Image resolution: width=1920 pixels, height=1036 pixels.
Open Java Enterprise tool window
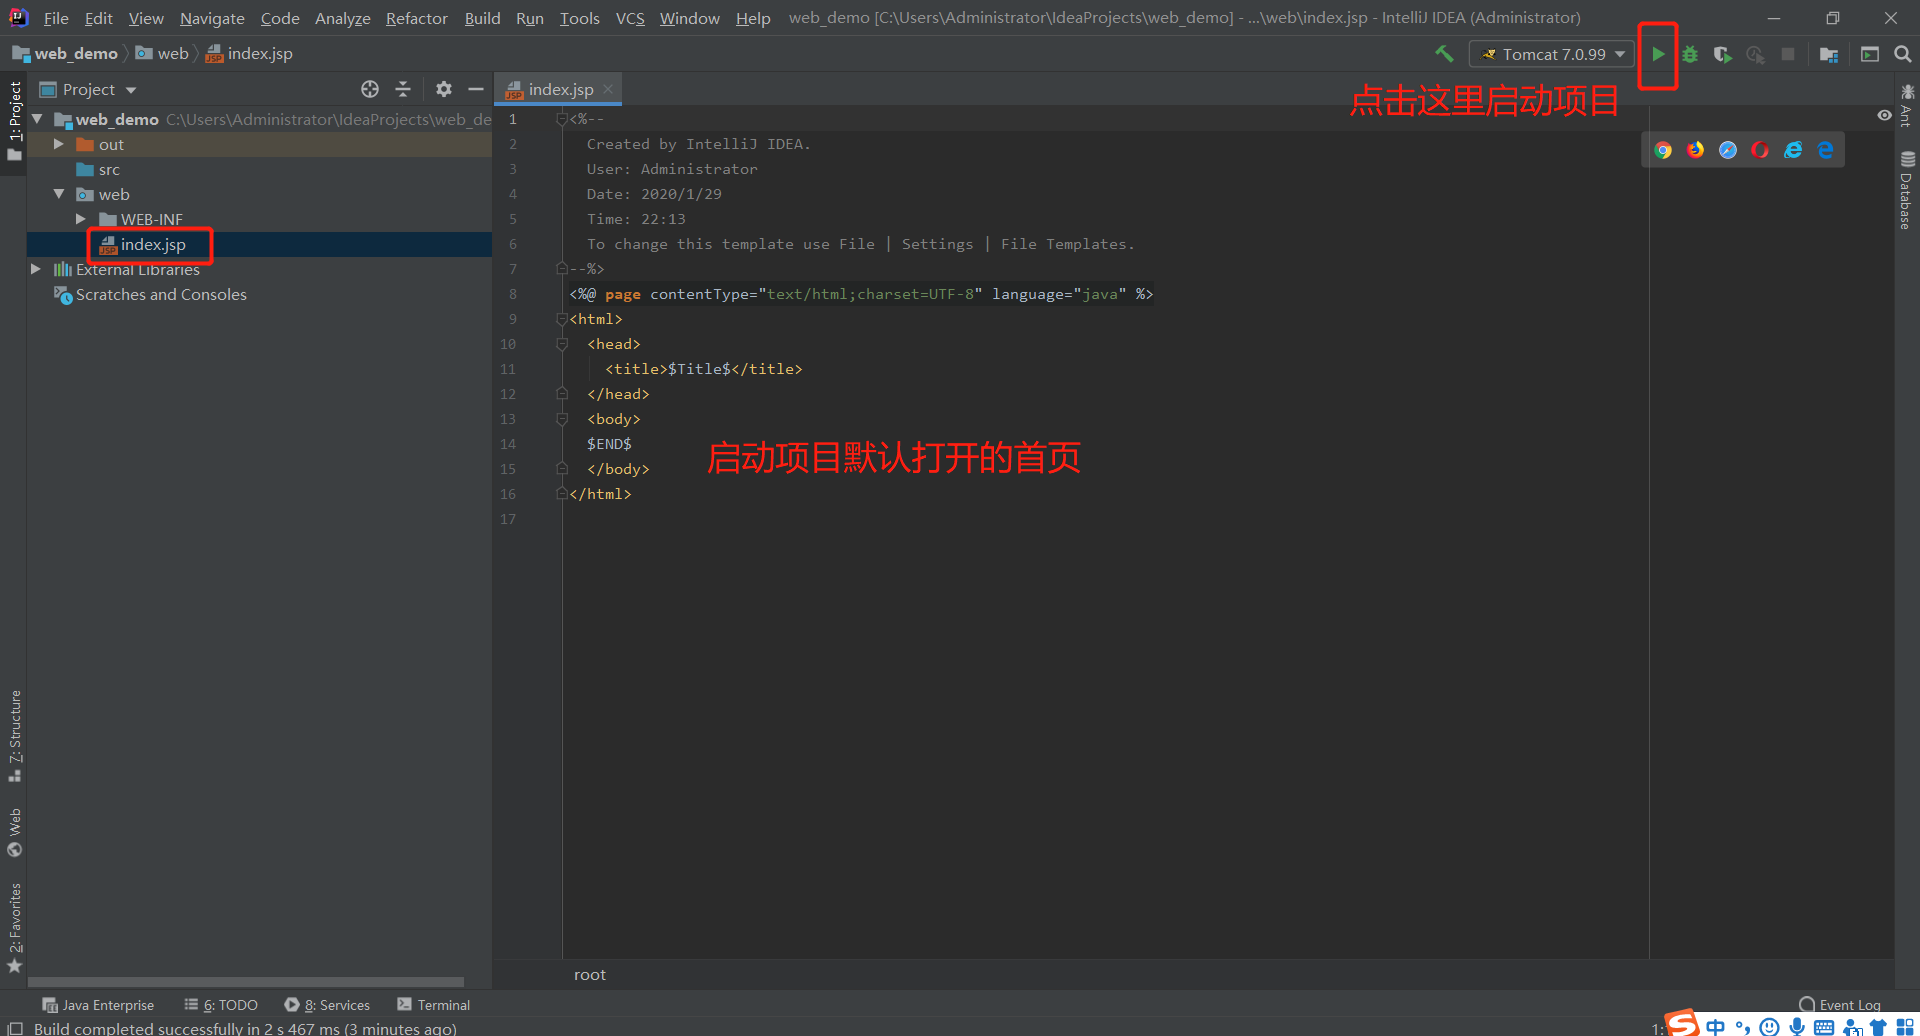pos(98,1005)
